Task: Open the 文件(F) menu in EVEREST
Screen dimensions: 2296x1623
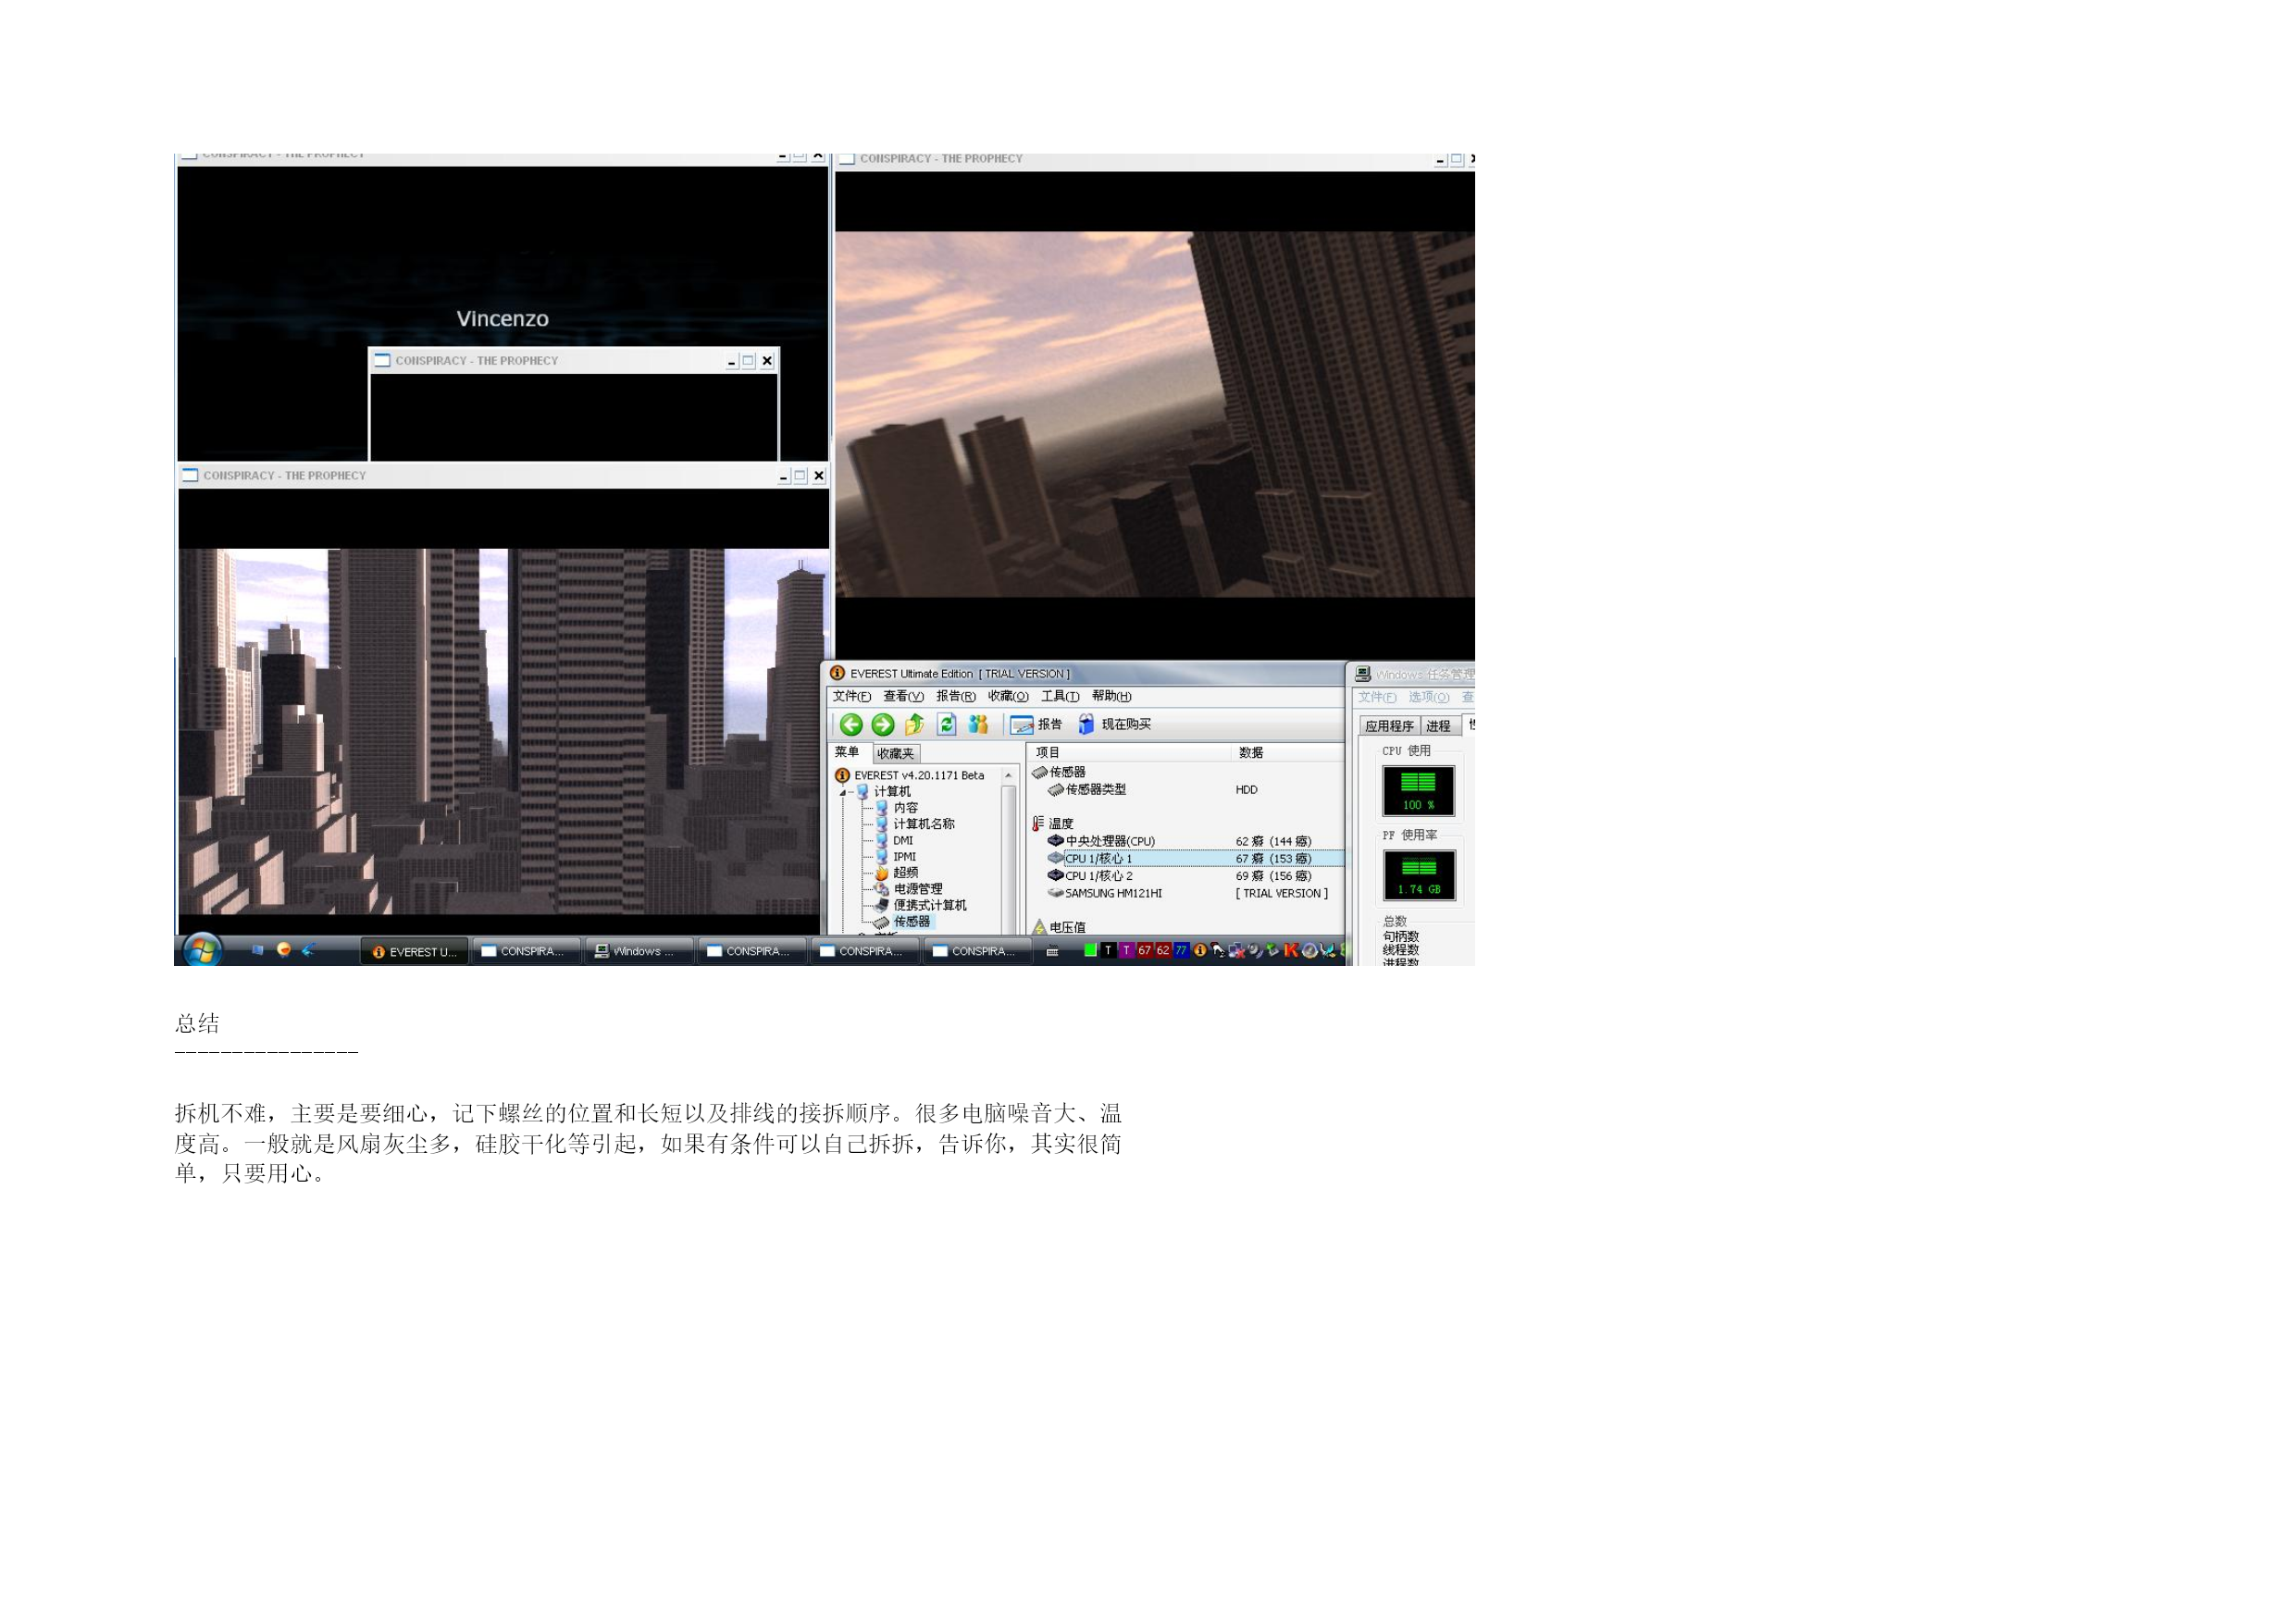Action: [851, 696]
